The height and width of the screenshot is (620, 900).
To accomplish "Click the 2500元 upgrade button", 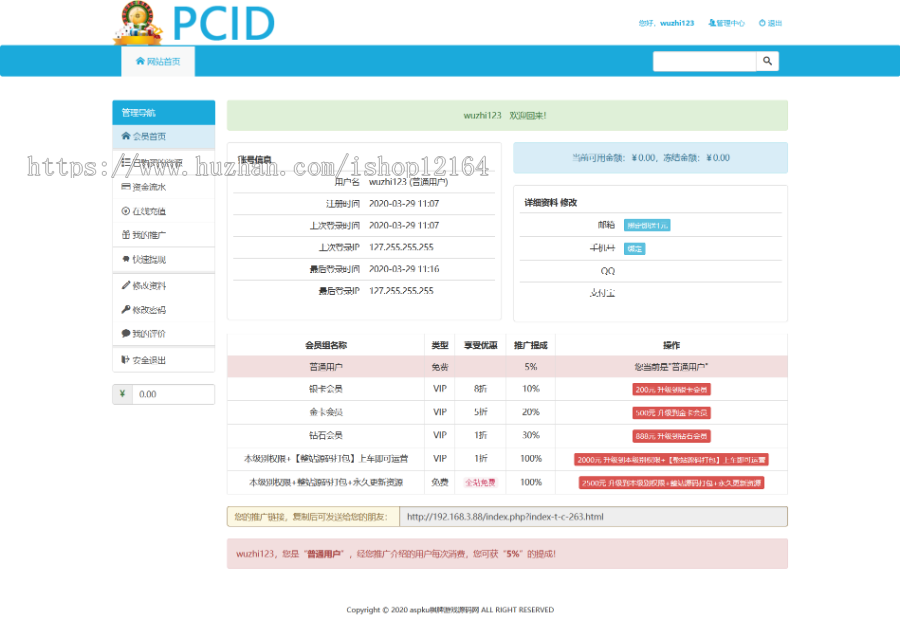I will coord(672,483).
